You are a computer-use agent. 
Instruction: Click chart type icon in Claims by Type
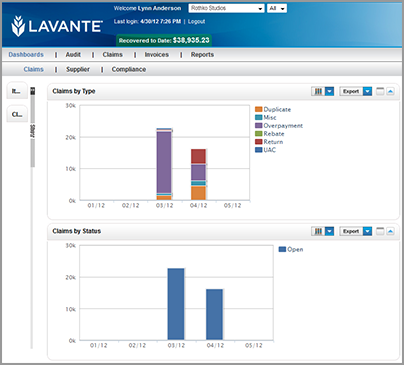(318, 91)
